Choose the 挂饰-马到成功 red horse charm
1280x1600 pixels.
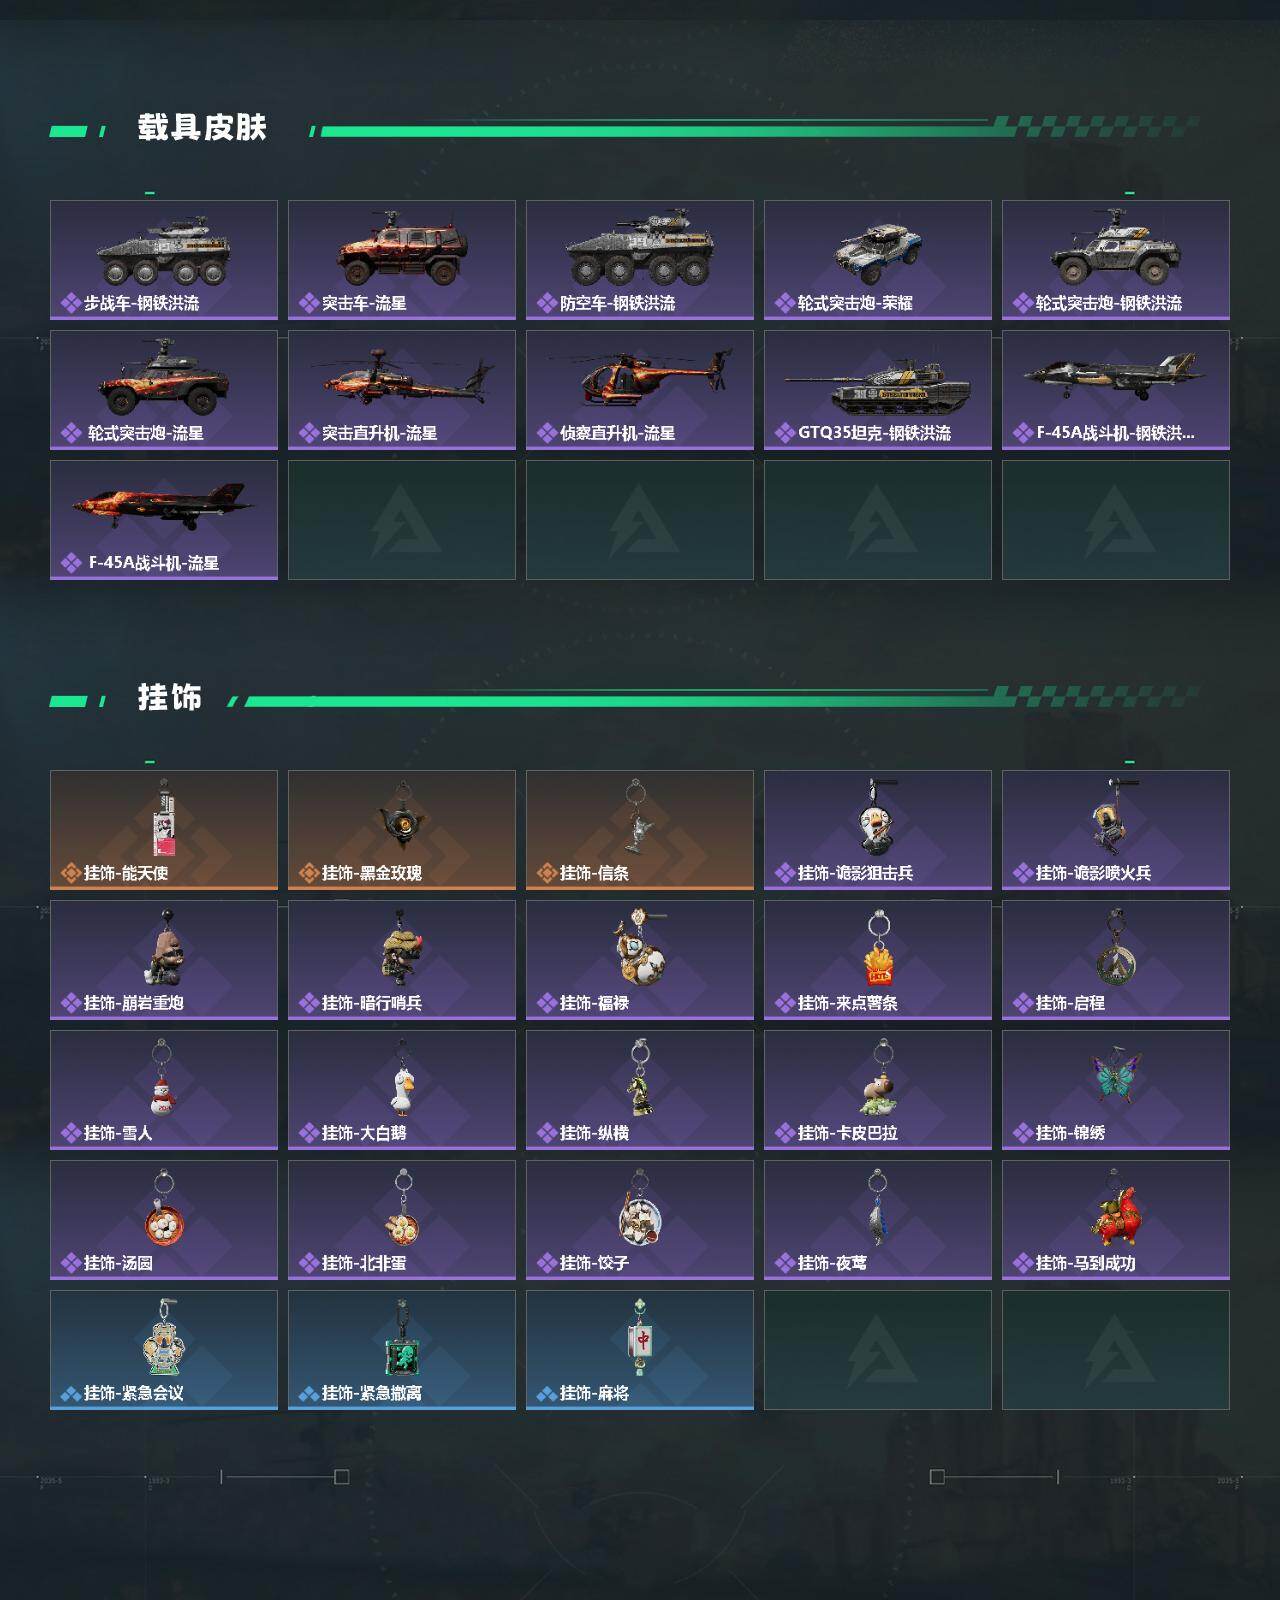point(1116,1220)
